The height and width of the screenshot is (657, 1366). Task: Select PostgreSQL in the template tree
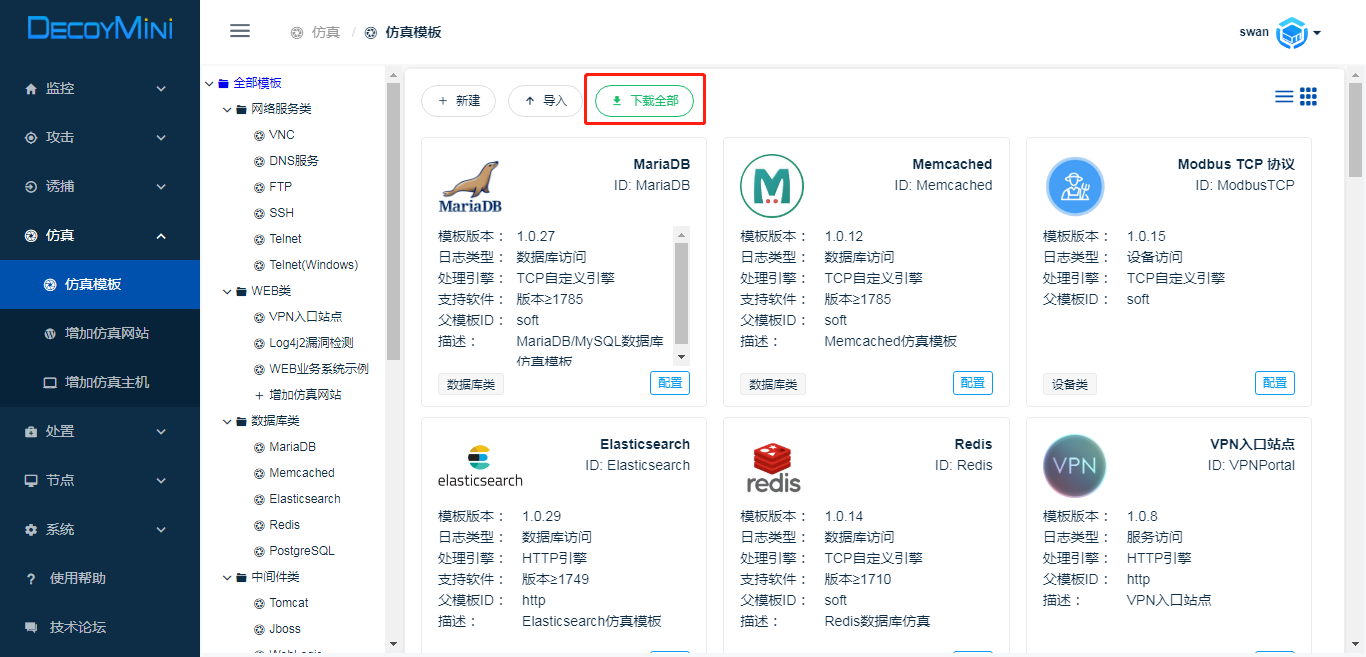tap(301, 551)
